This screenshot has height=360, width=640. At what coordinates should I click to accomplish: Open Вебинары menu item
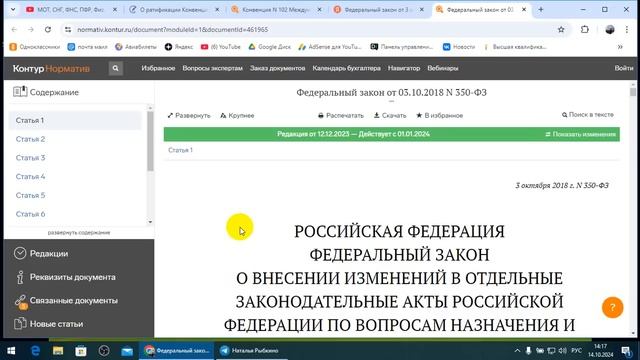(443, 68)
